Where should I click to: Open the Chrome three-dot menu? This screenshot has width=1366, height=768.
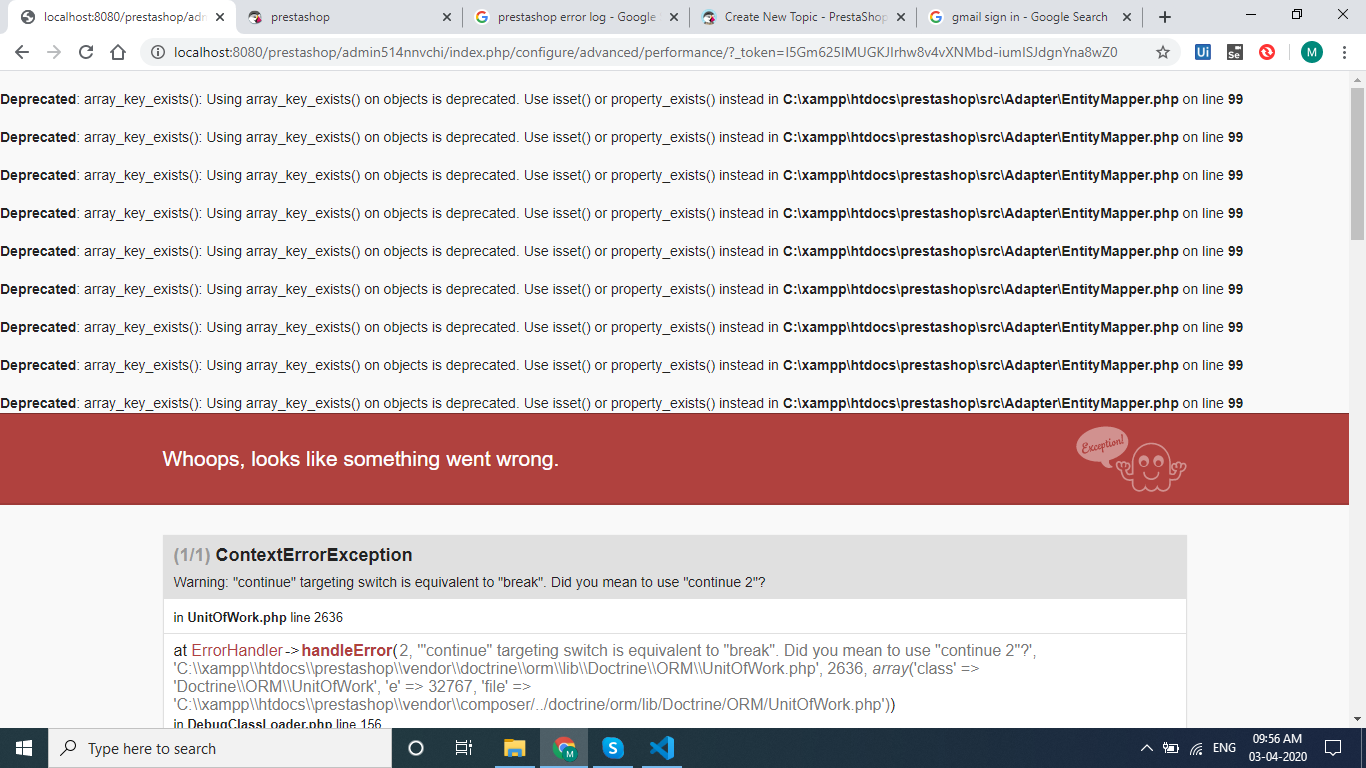coord(1344,52)
